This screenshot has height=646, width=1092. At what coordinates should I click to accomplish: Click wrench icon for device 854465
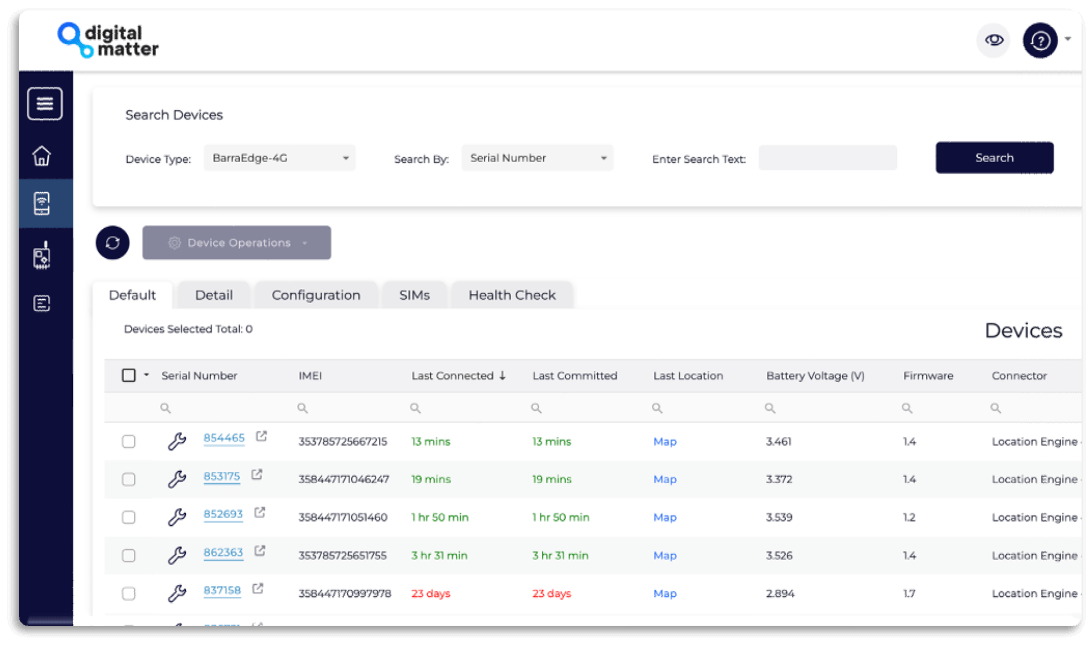[177, 441]
